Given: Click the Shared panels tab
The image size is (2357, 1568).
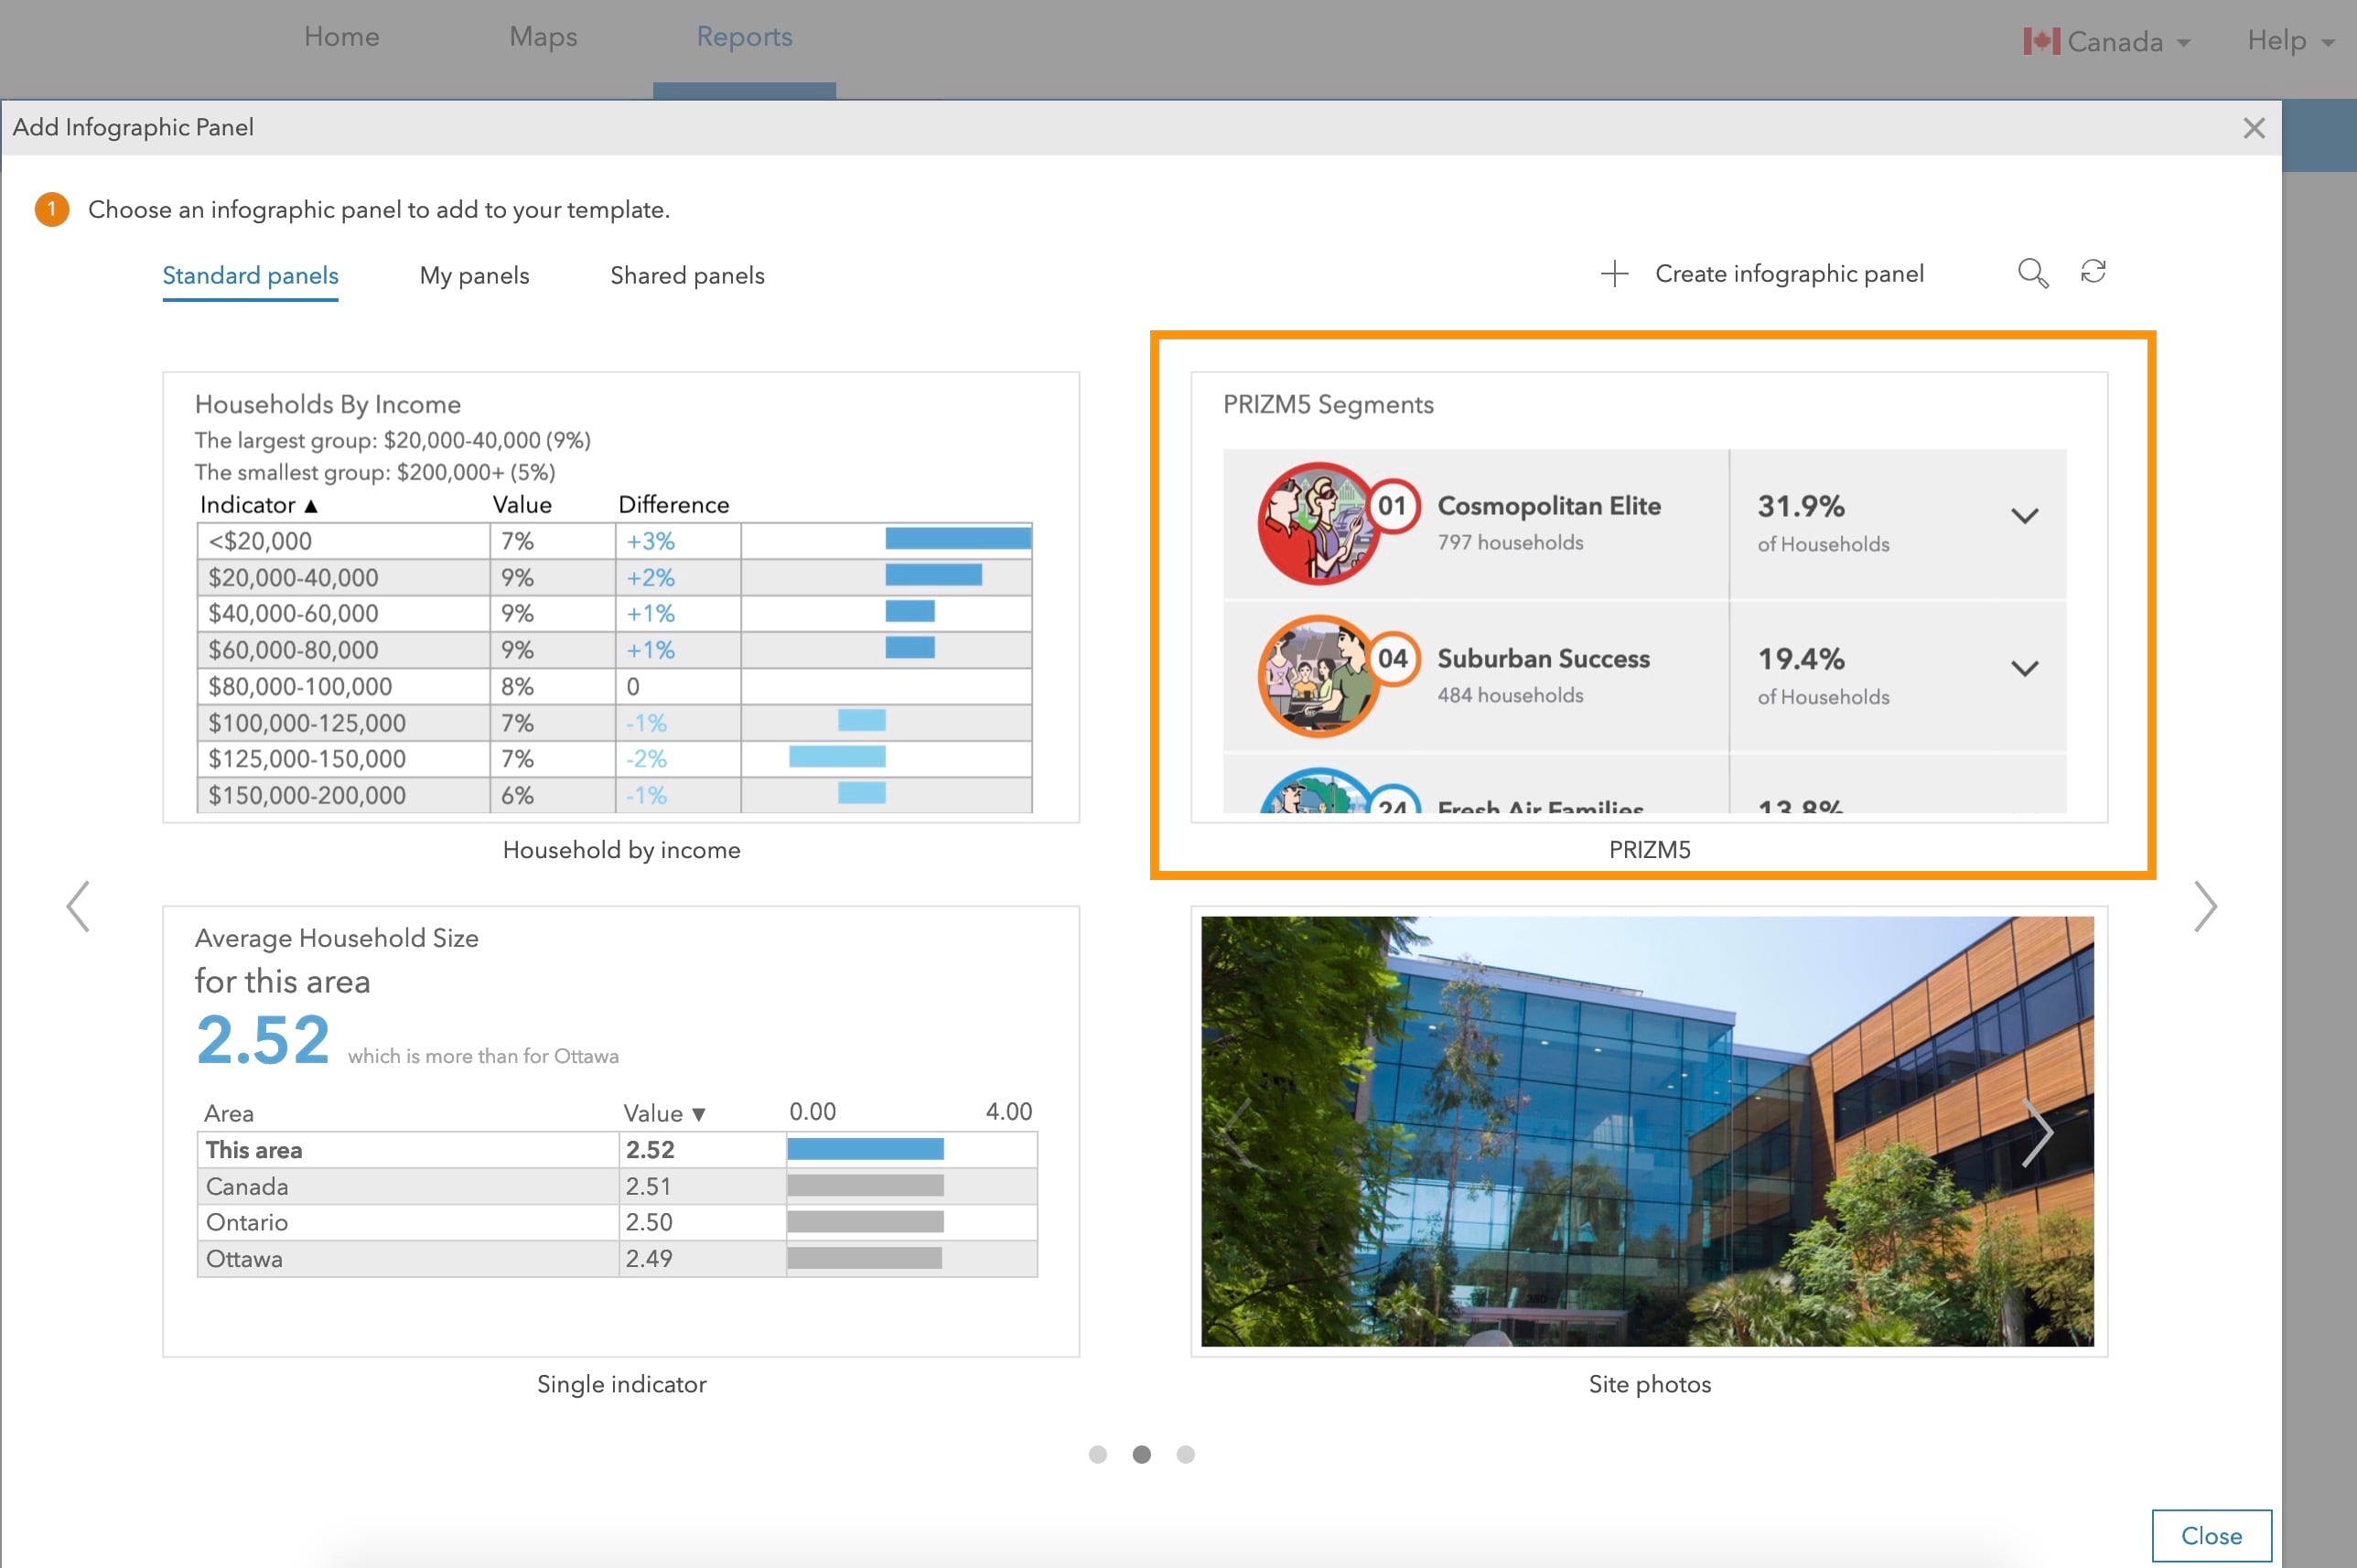Looking at the screenshot, I should pyautogui.click(x=688, y=274).
